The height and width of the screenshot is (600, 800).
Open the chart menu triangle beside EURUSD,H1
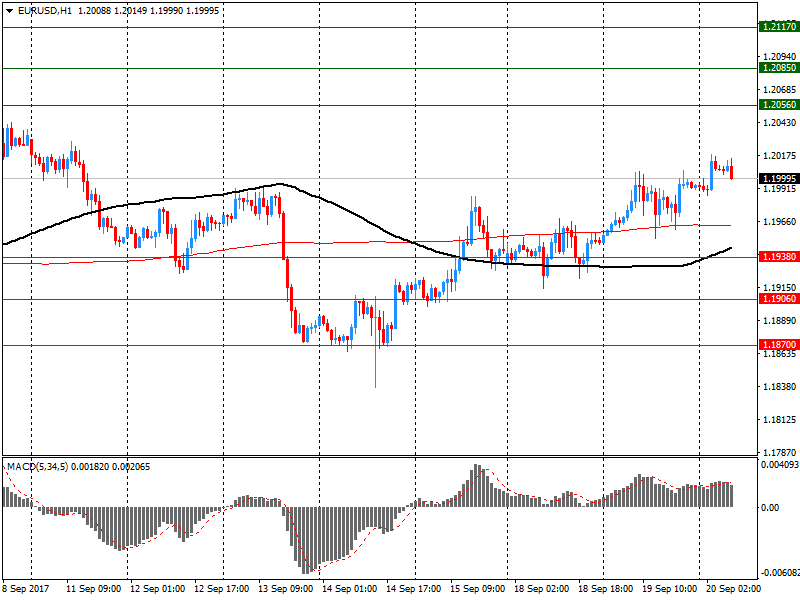click(10, 11)
